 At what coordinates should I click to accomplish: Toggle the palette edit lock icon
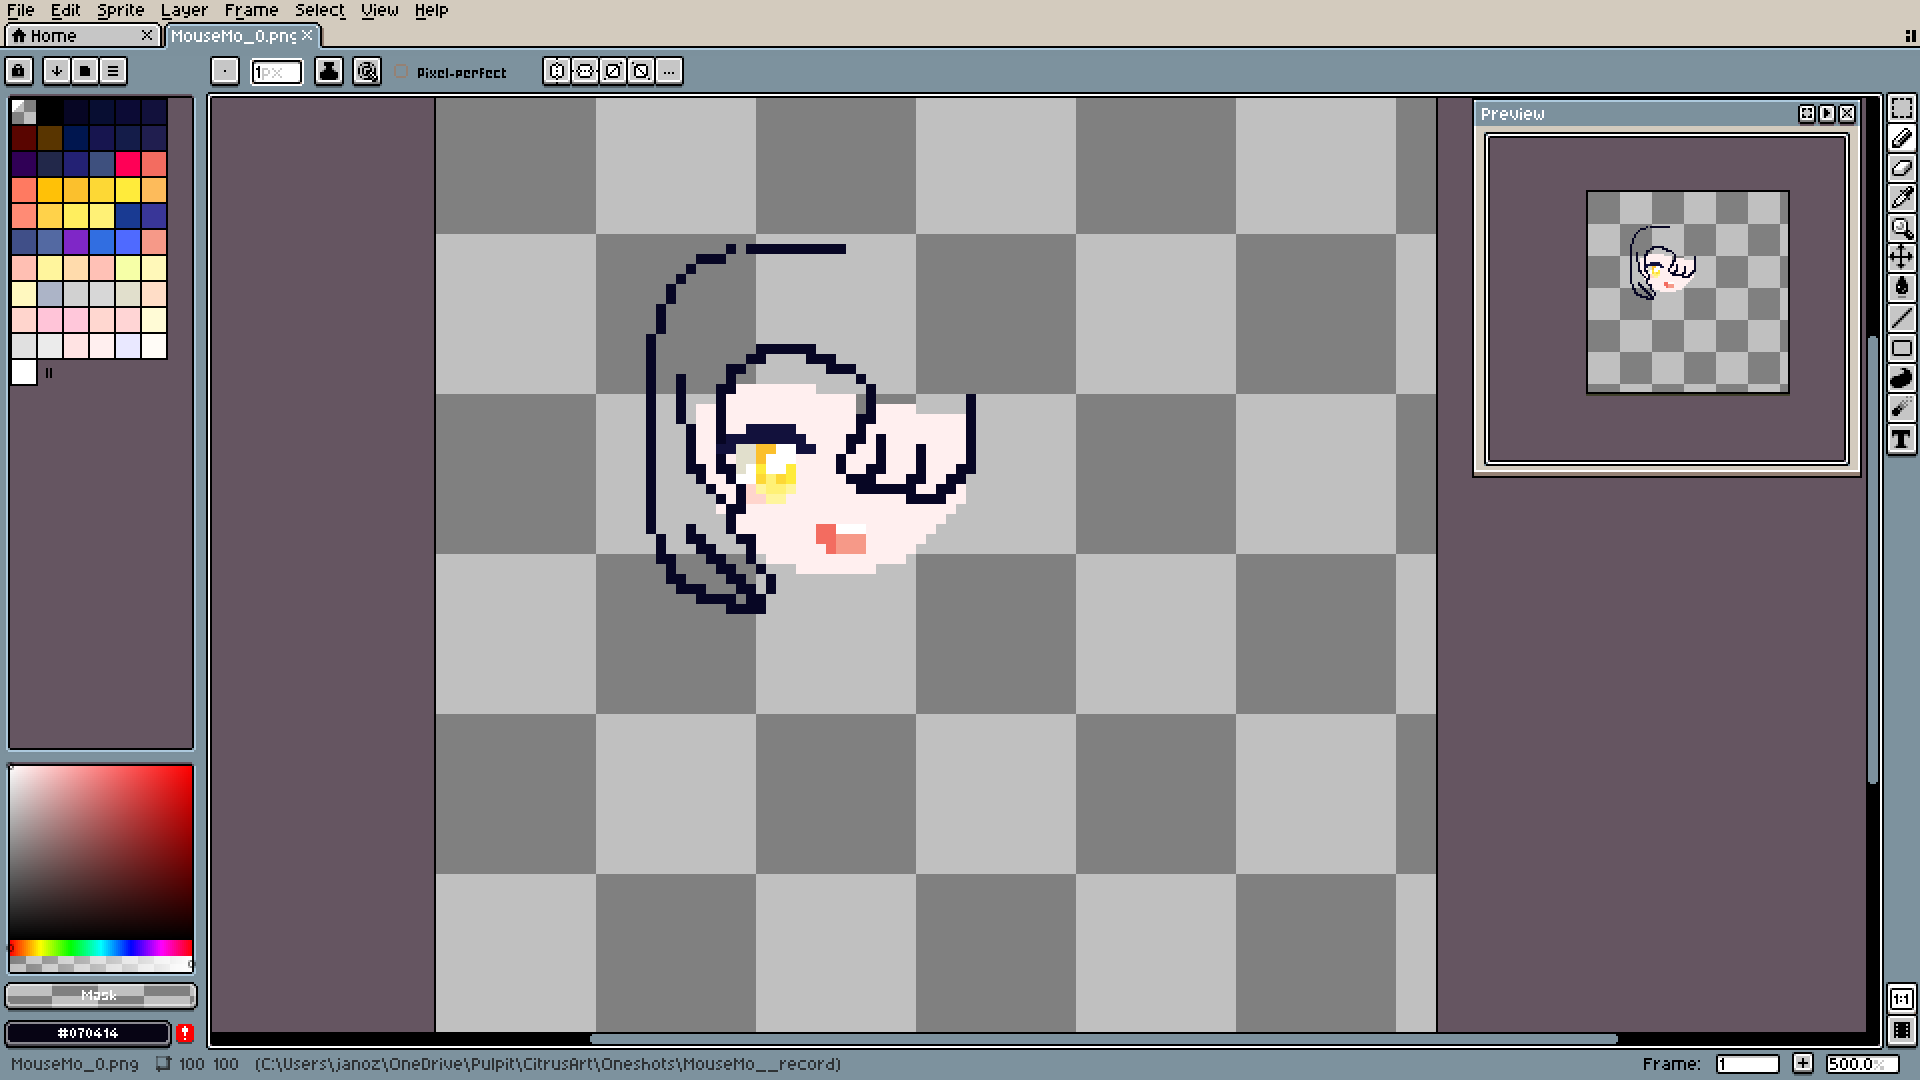(x=19, y=71)
